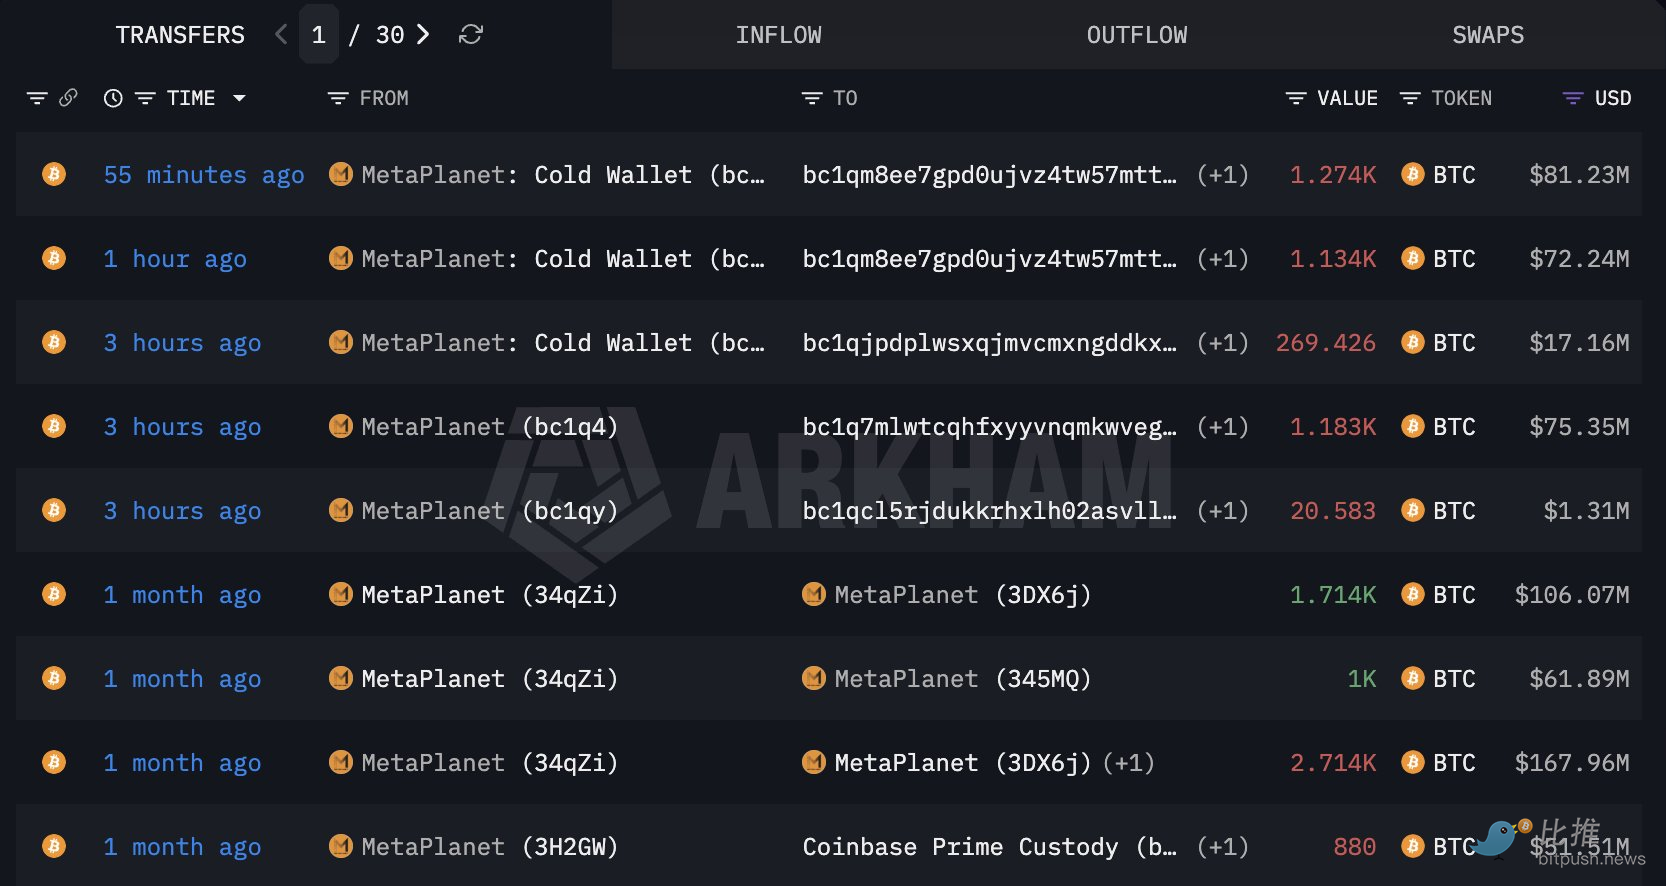Click the MetaPlanet logo beside (345MQ)
This screenshot has width=1666, height=886.
pyautogui.click(x=814, y=678)
